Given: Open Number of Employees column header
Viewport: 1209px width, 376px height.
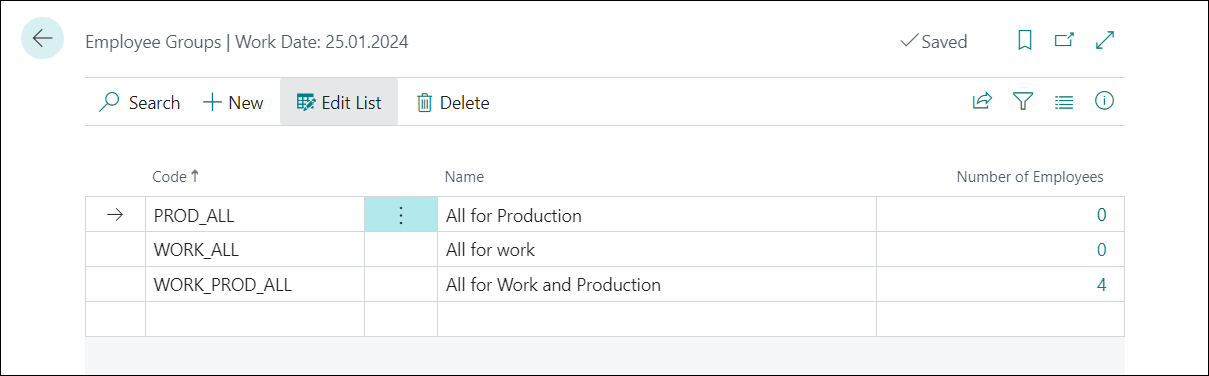Looking at the screenshot, I should click(x=1030, y=176).
